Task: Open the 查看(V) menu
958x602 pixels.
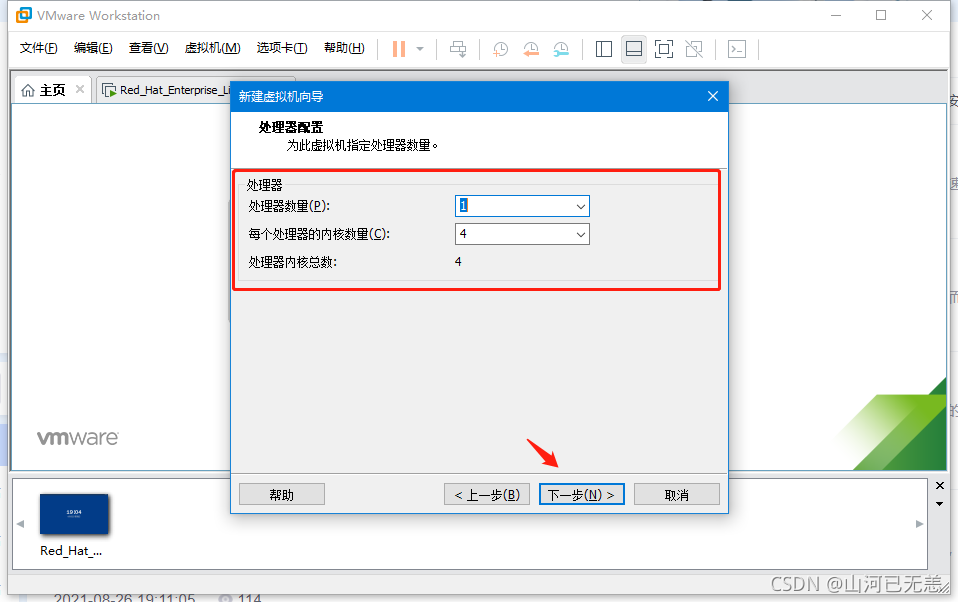Action: [148, 48]
